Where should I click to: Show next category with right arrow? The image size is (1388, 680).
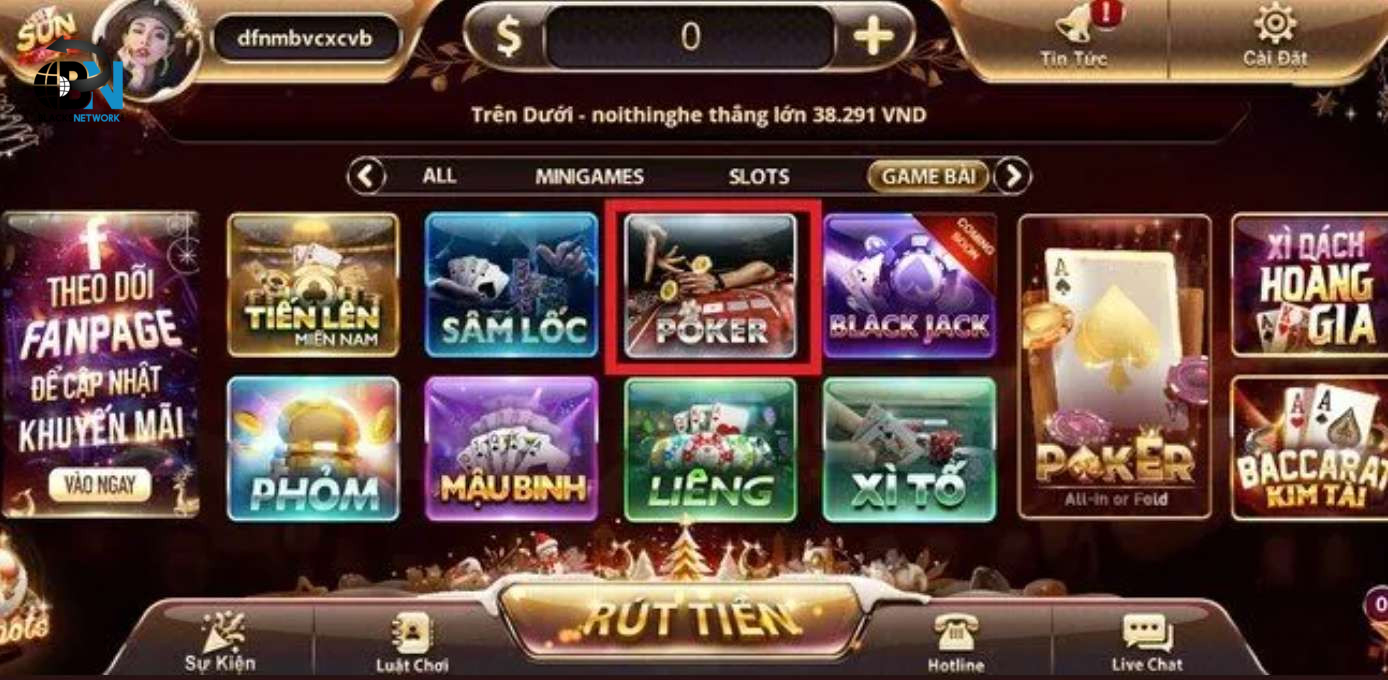[x=1012, y=177]
